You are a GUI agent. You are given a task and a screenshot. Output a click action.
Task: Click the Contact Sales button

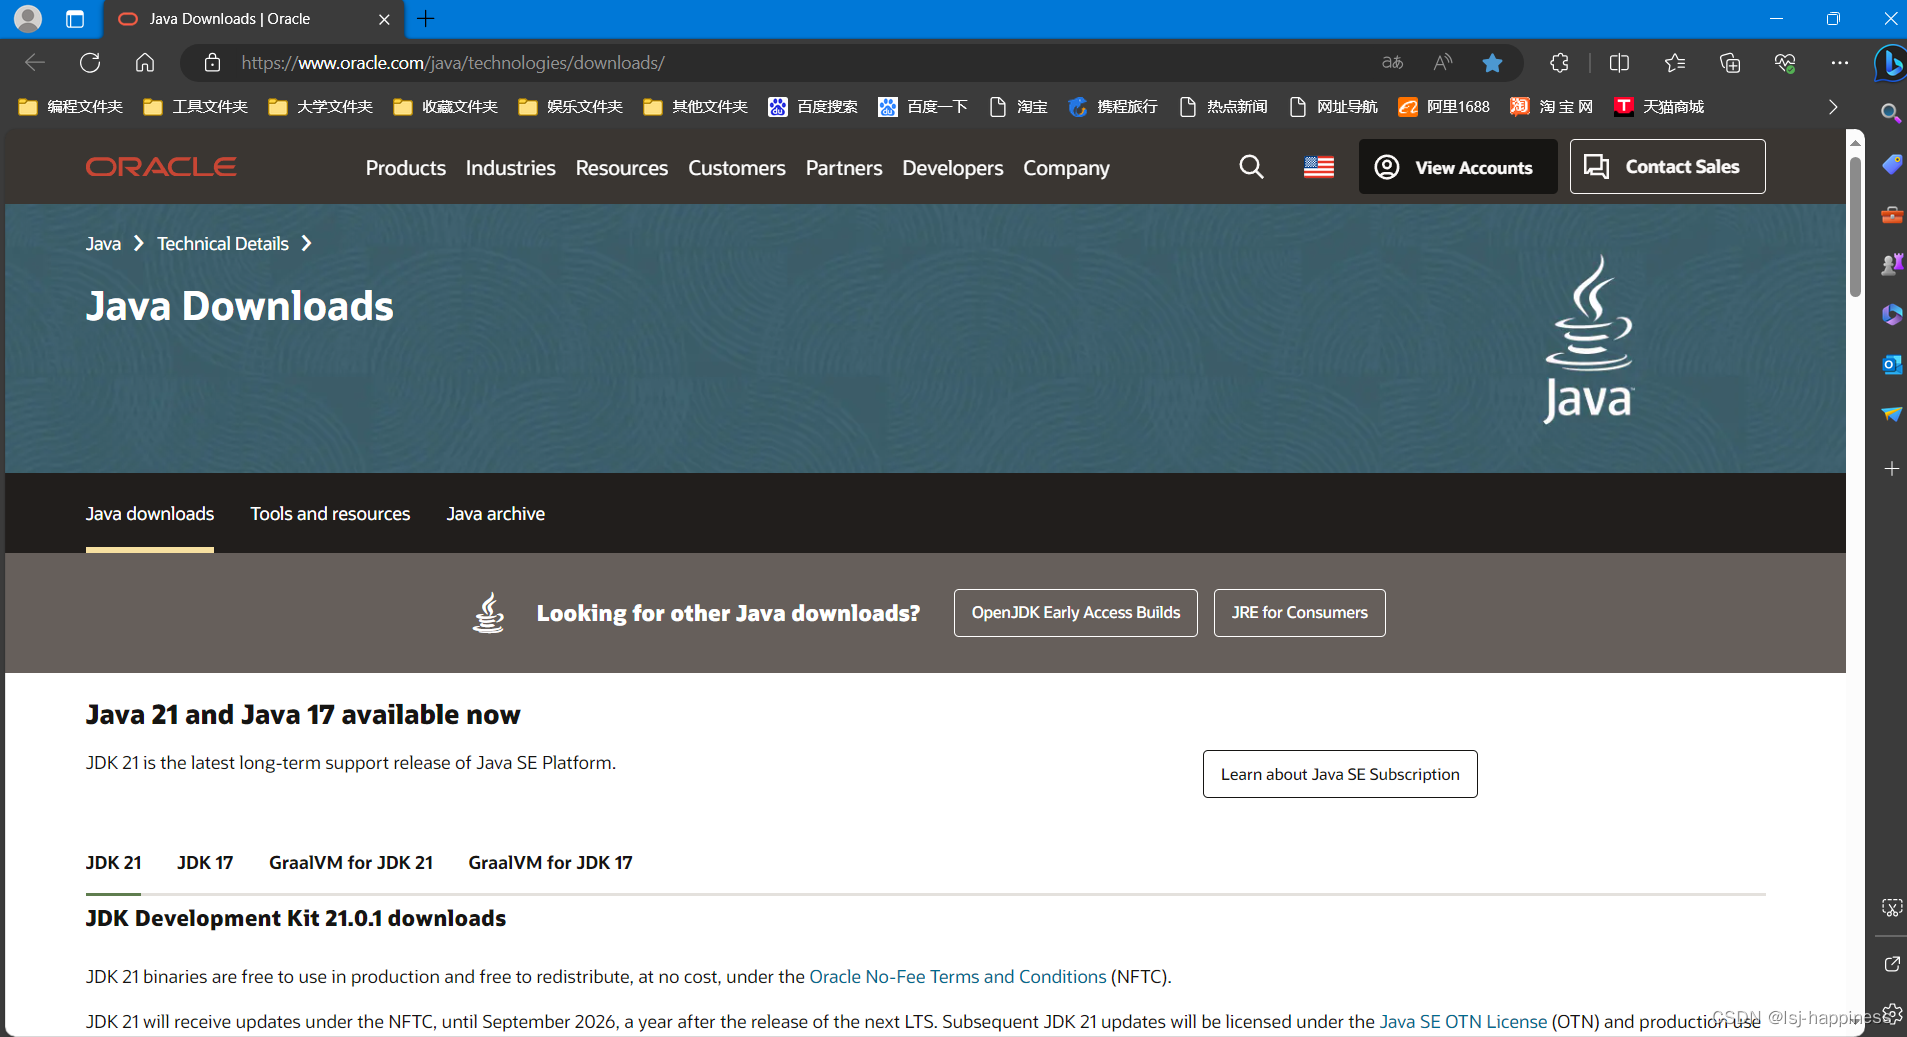coord(1667,167)
